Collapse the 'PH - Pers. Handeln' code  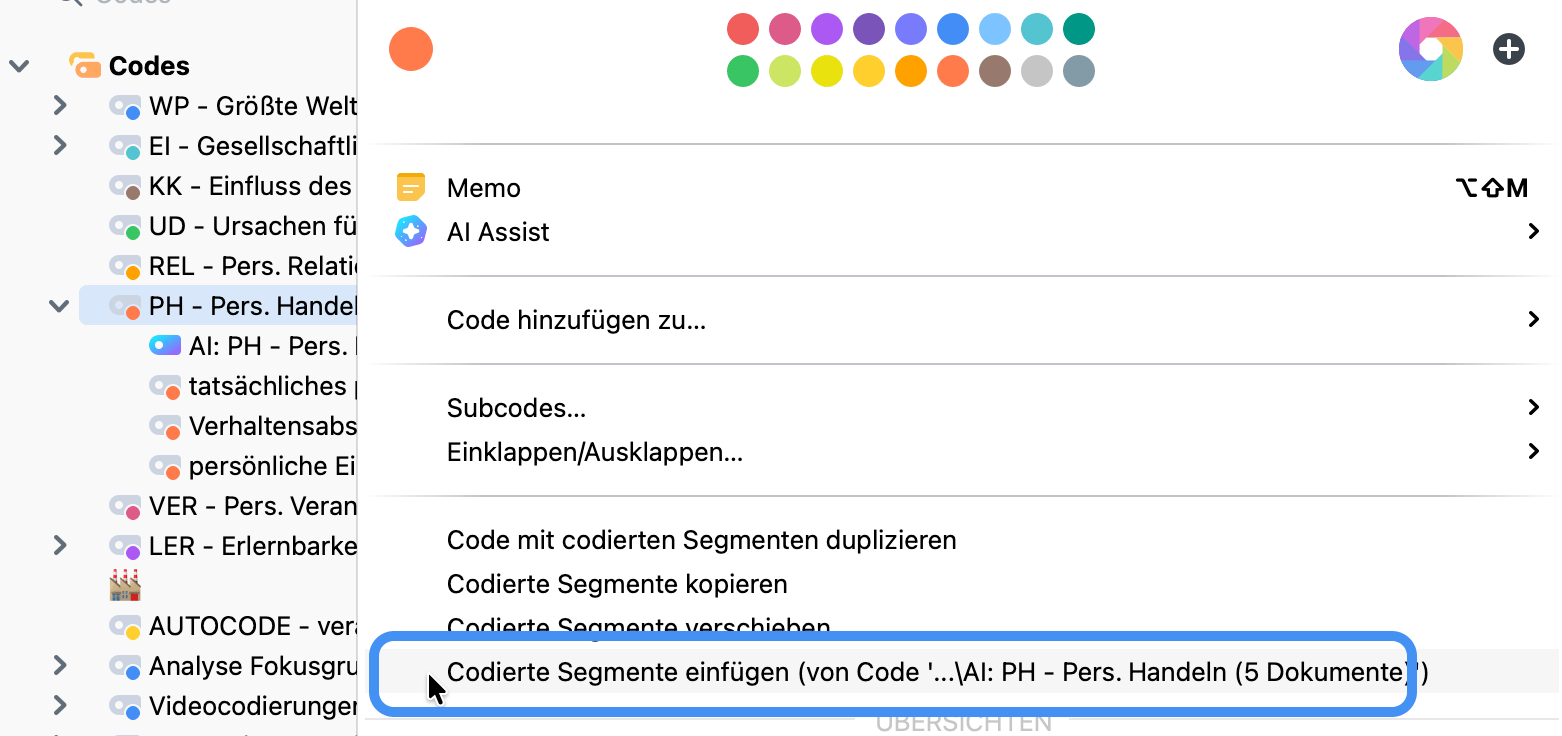point(58,305)
